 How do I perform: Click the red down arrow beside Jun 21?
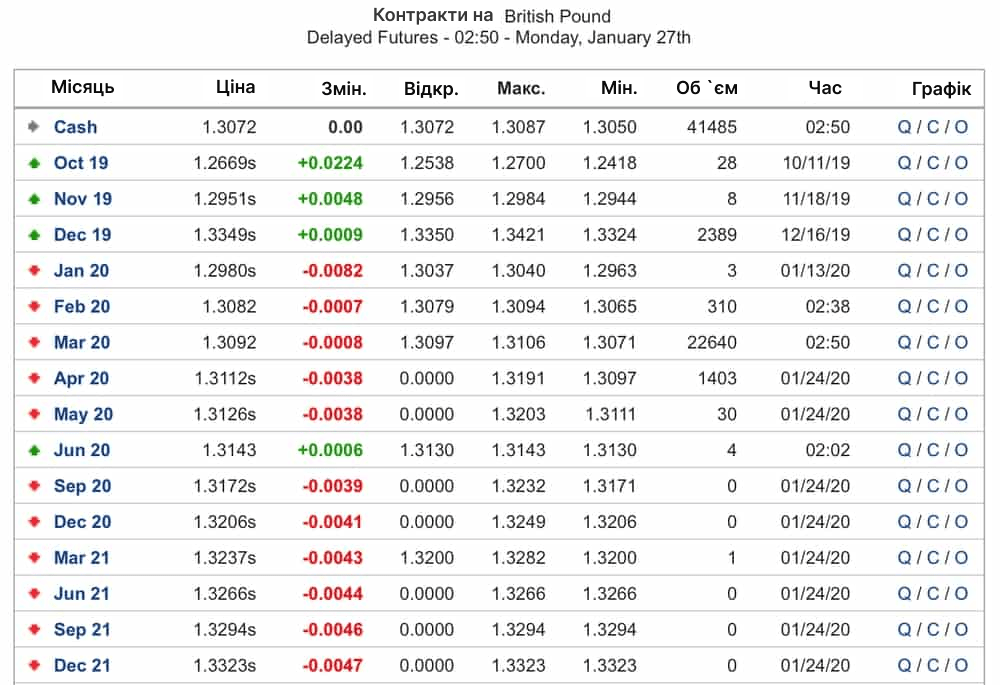pyautogui.click(x=34, y=593)
